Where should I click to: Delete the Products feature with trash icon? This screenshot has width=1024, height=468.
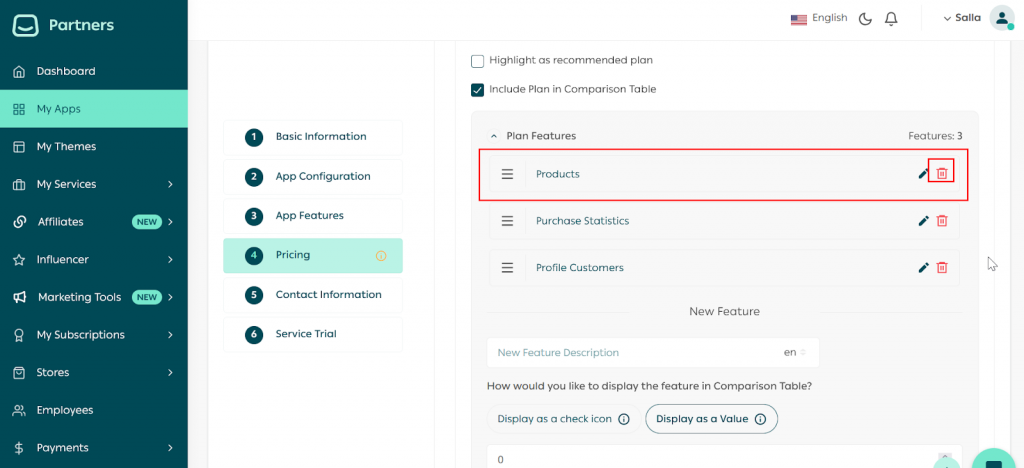pyautogui.click(x=941, y=174)
